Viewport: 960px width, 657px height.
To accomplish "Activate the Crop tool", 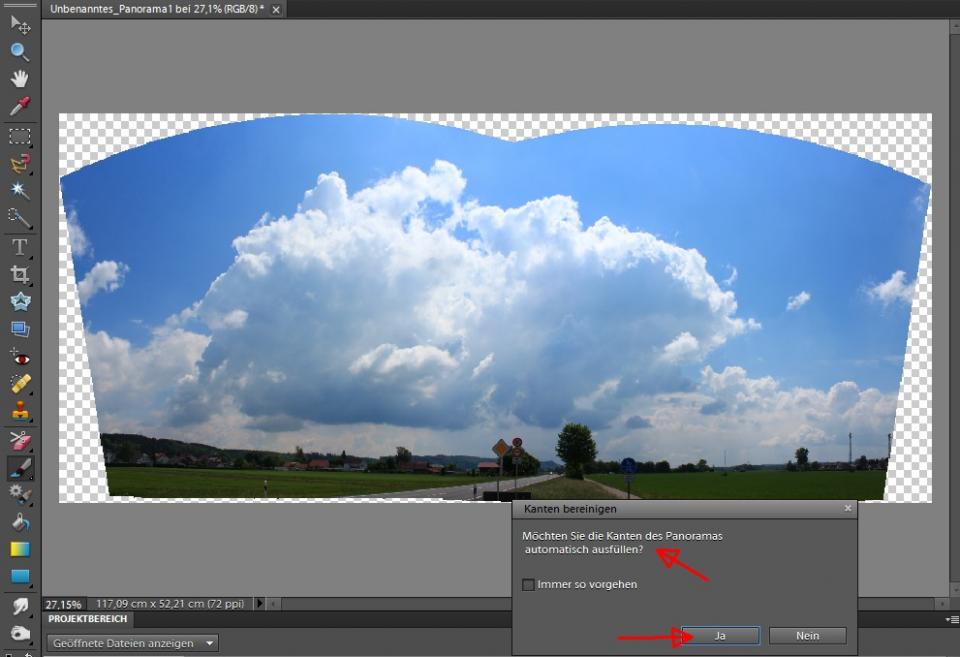I will click(19, 274).
